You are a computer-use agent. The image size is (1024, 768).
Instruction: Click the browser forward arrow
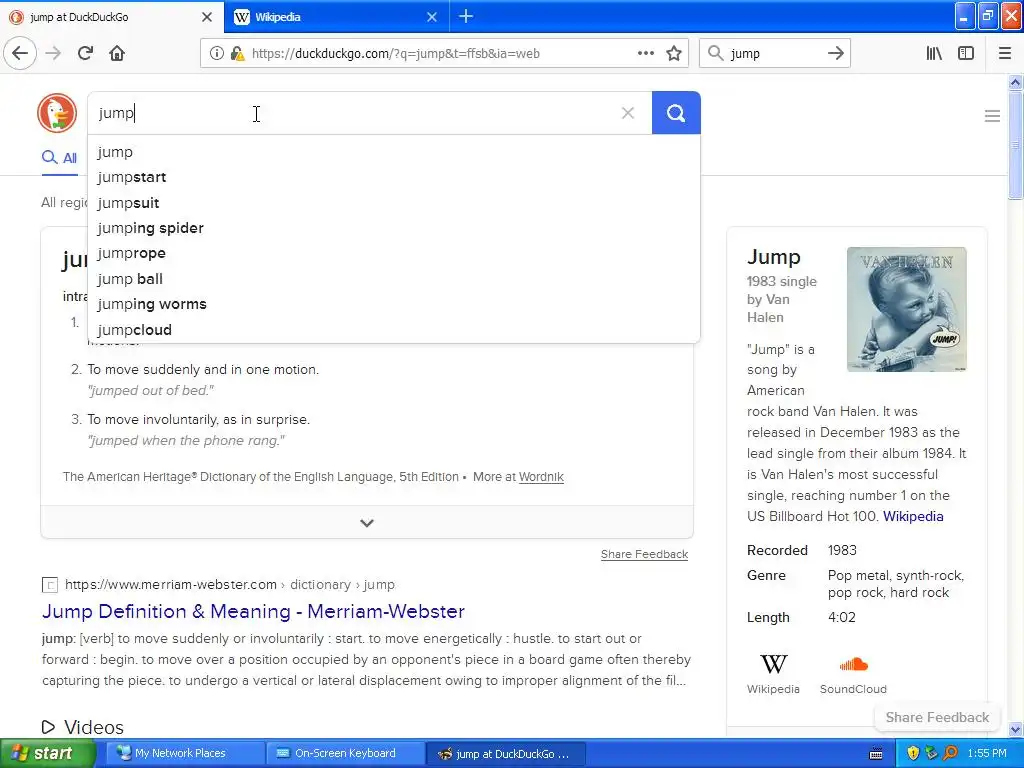(x=53, y=54)
